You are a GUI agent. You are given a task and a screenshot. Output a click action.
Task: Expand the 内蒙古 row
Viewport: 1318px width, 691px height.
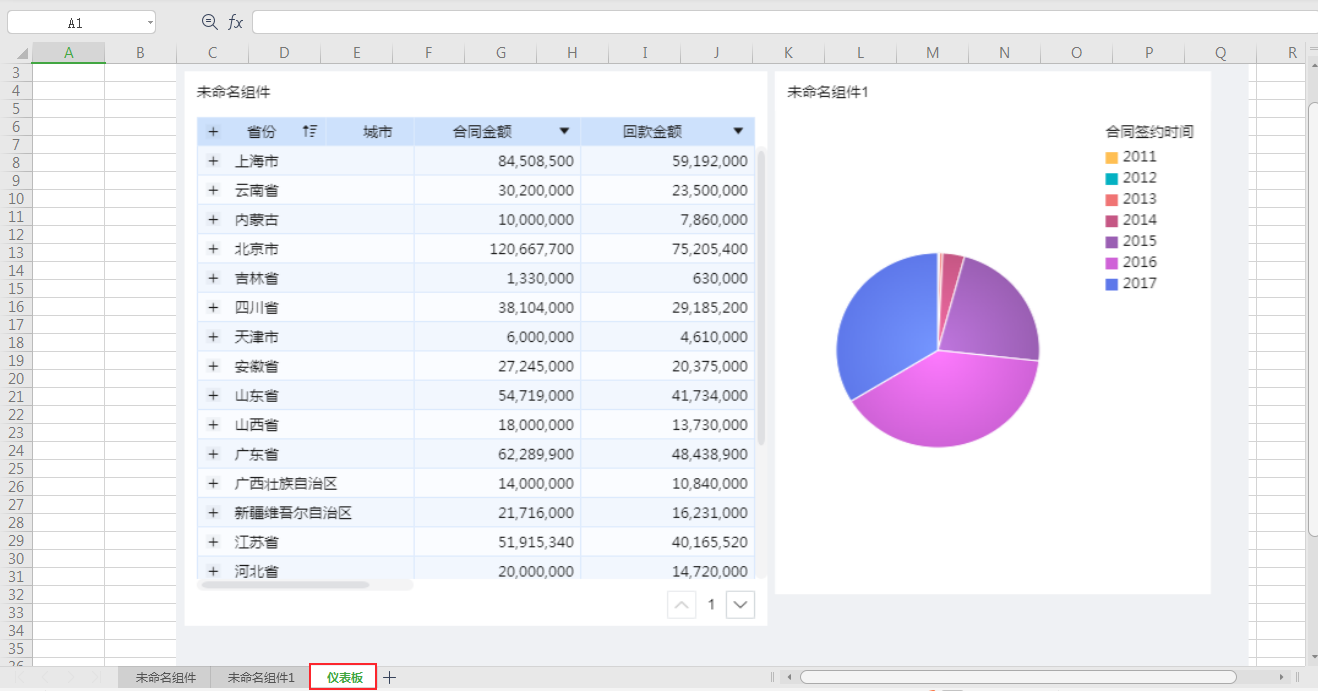click(213, 219)
